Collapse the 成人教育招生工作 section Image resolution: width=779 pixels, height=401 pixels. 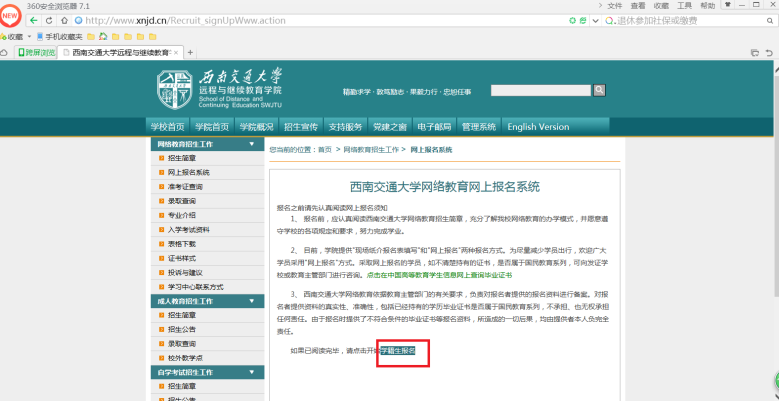[x=251, y=301]
